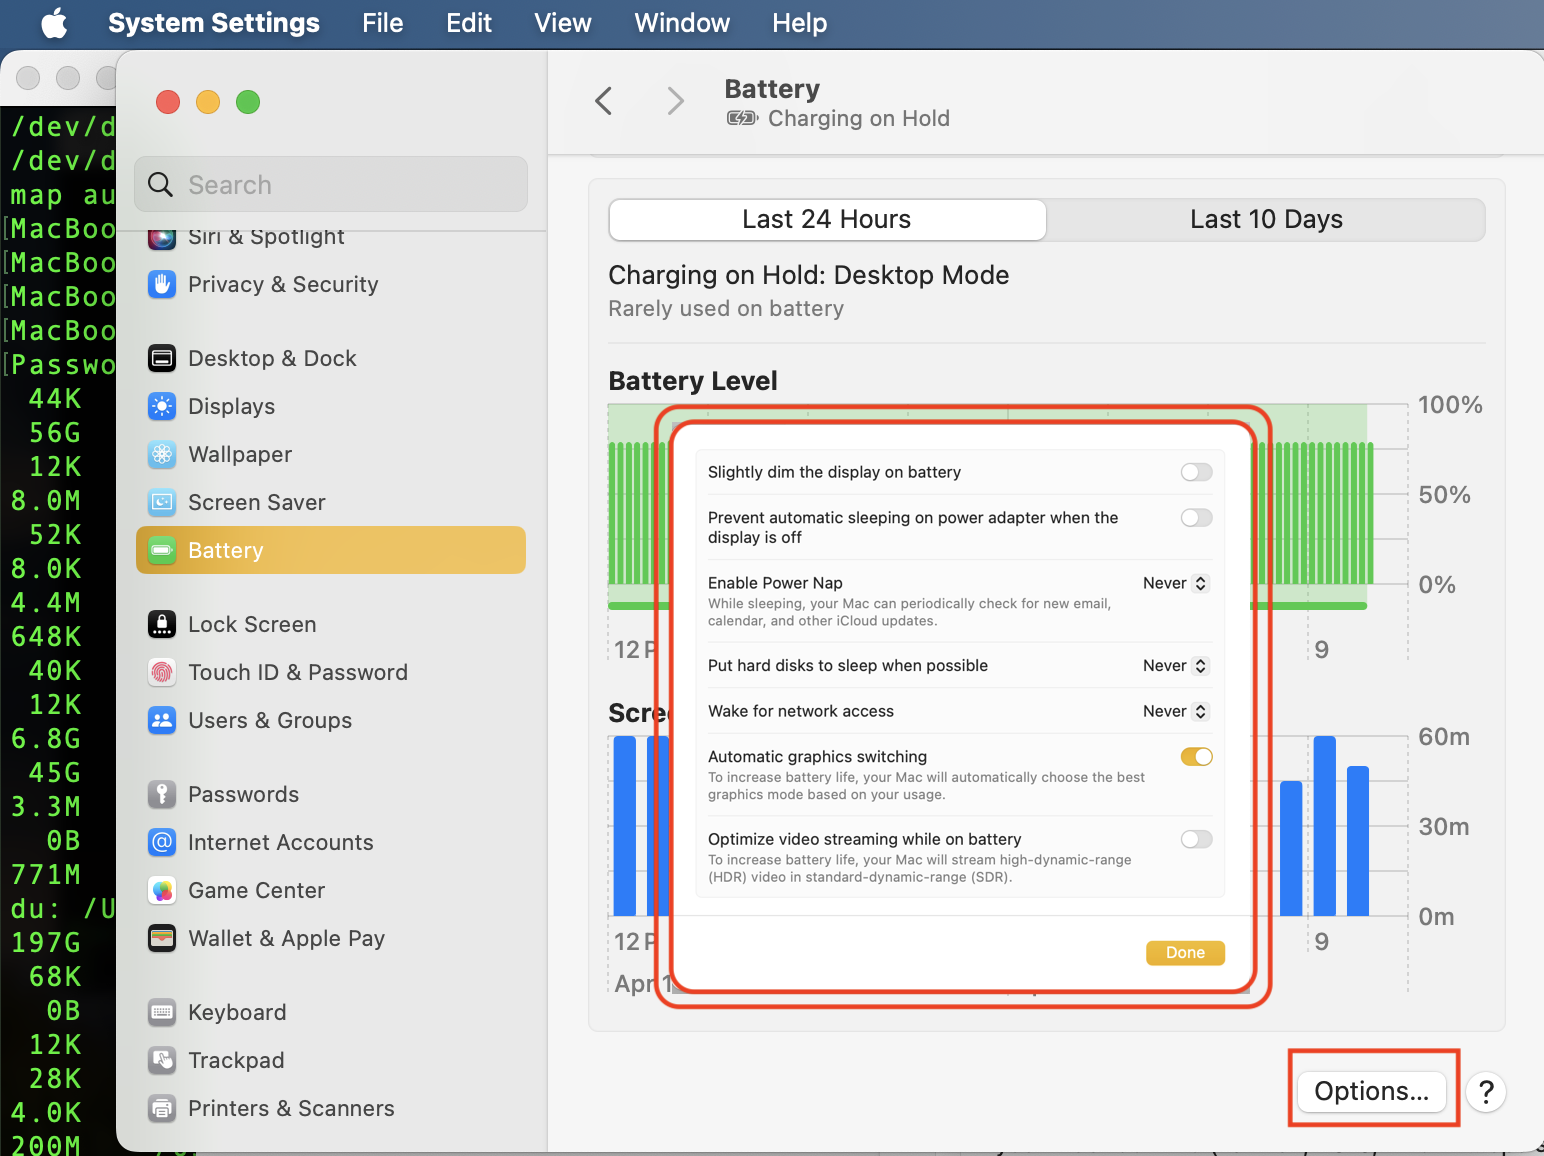
Task: Open Privacy & Security settings
Action: [x=162, y=284]
